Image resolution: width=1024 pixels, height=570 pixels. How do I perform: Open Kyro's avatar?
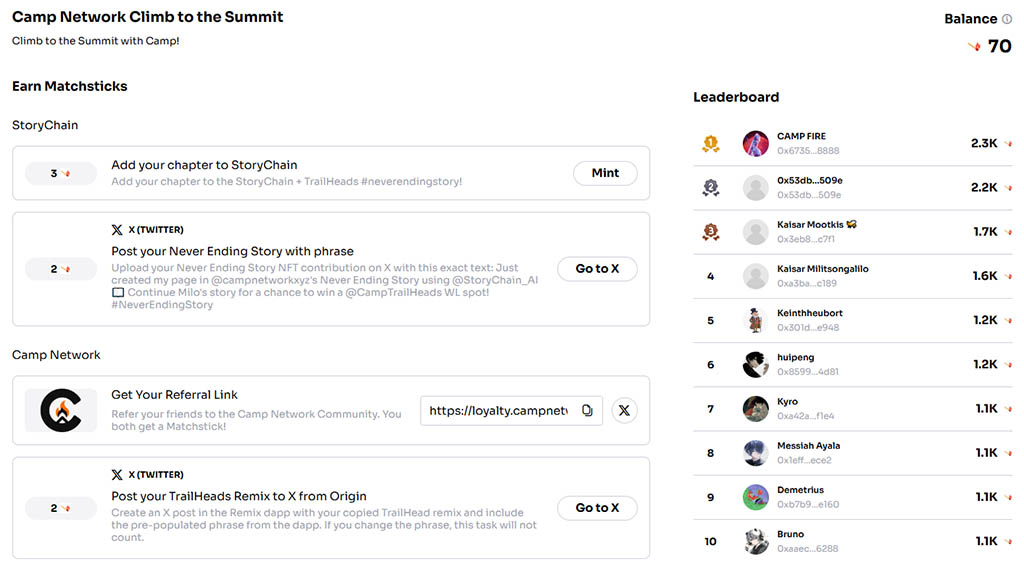756,409
